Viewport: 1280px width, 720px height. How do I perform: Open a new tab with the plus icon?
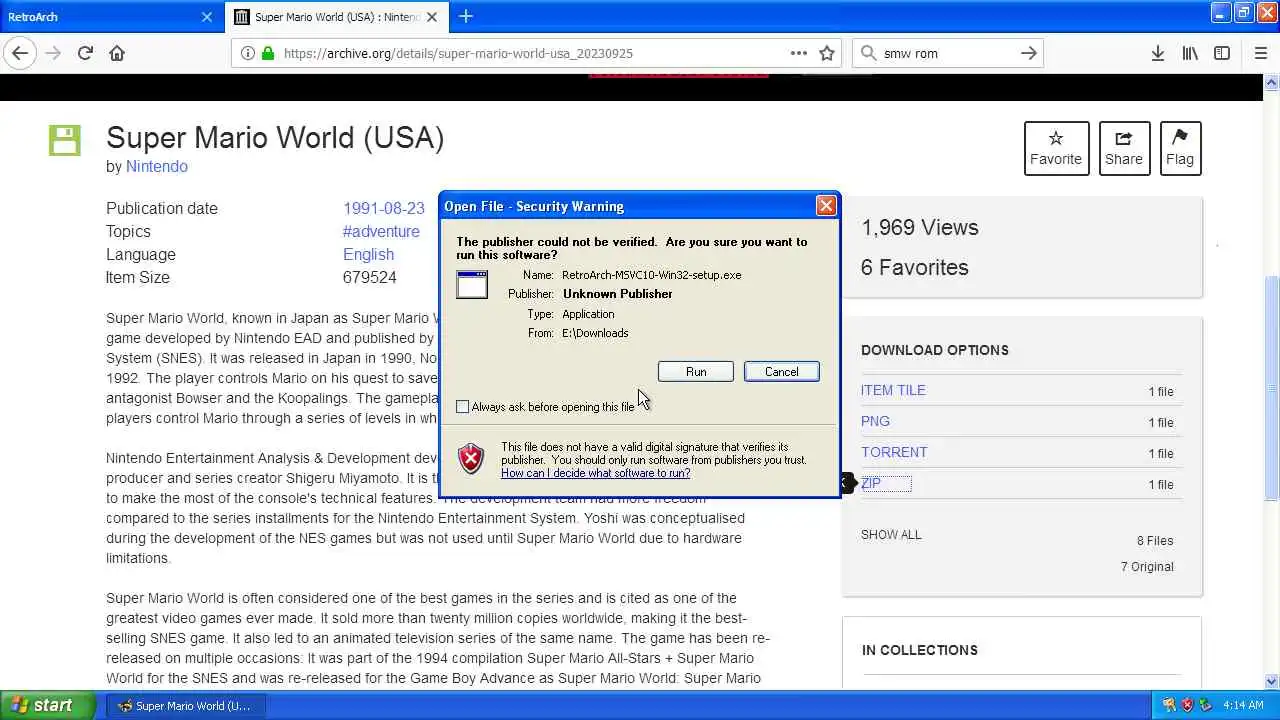(x=466, y=16)
